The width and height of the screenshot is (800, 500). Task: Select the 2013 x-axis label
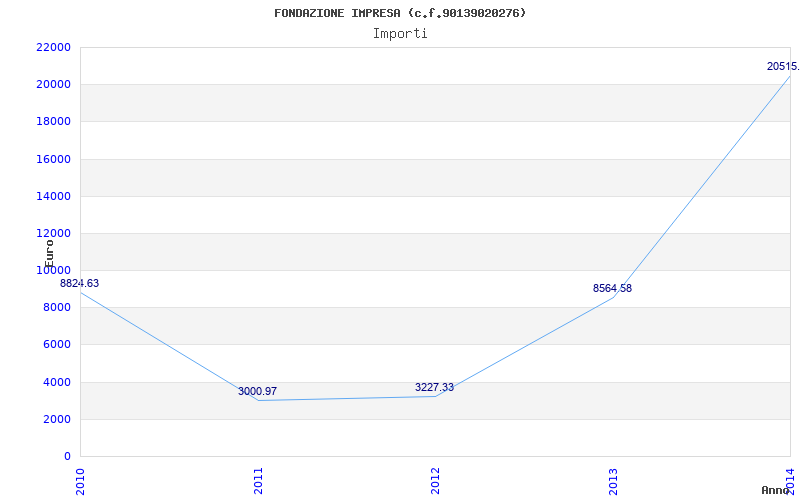(613, 481)
